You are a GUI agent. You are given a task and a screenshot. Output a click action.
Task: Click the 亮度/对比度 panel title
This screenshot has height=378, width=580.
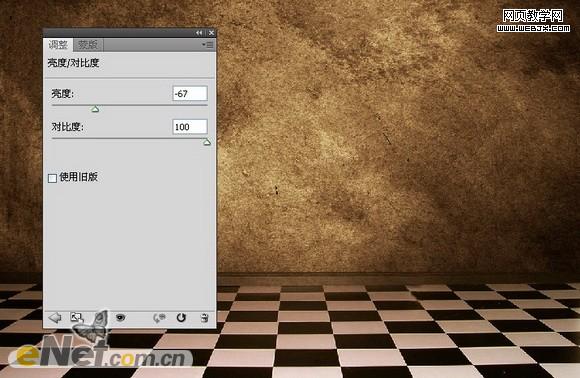pyautogui.click(x=73, y=63)
